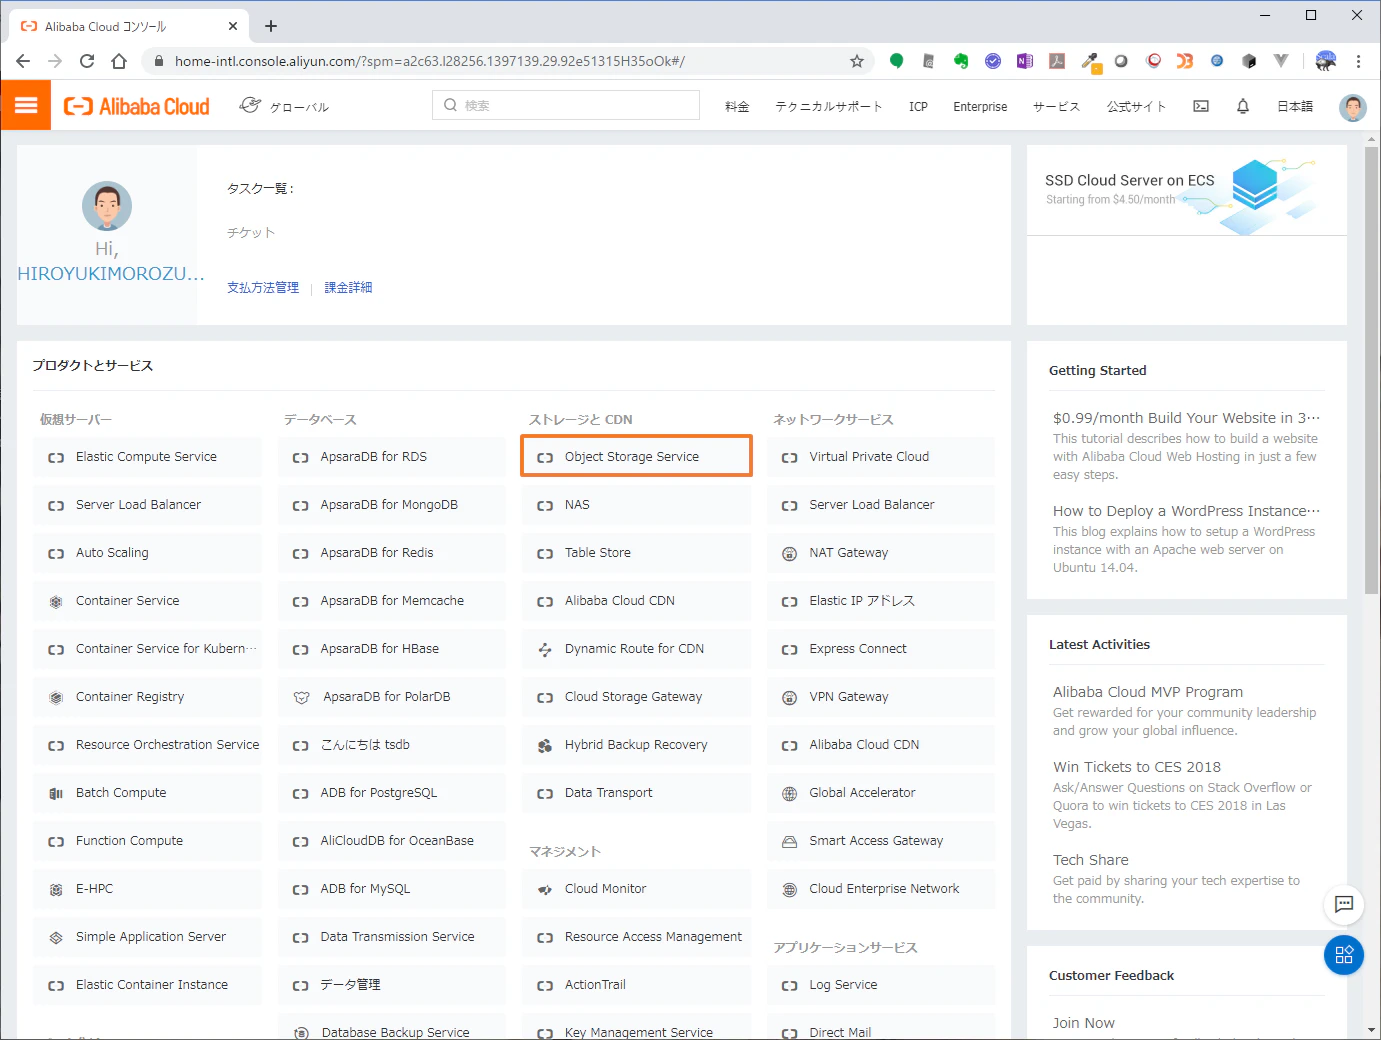
Task: Open the Join Now feedback entry
Action: click(1083, 1023)
